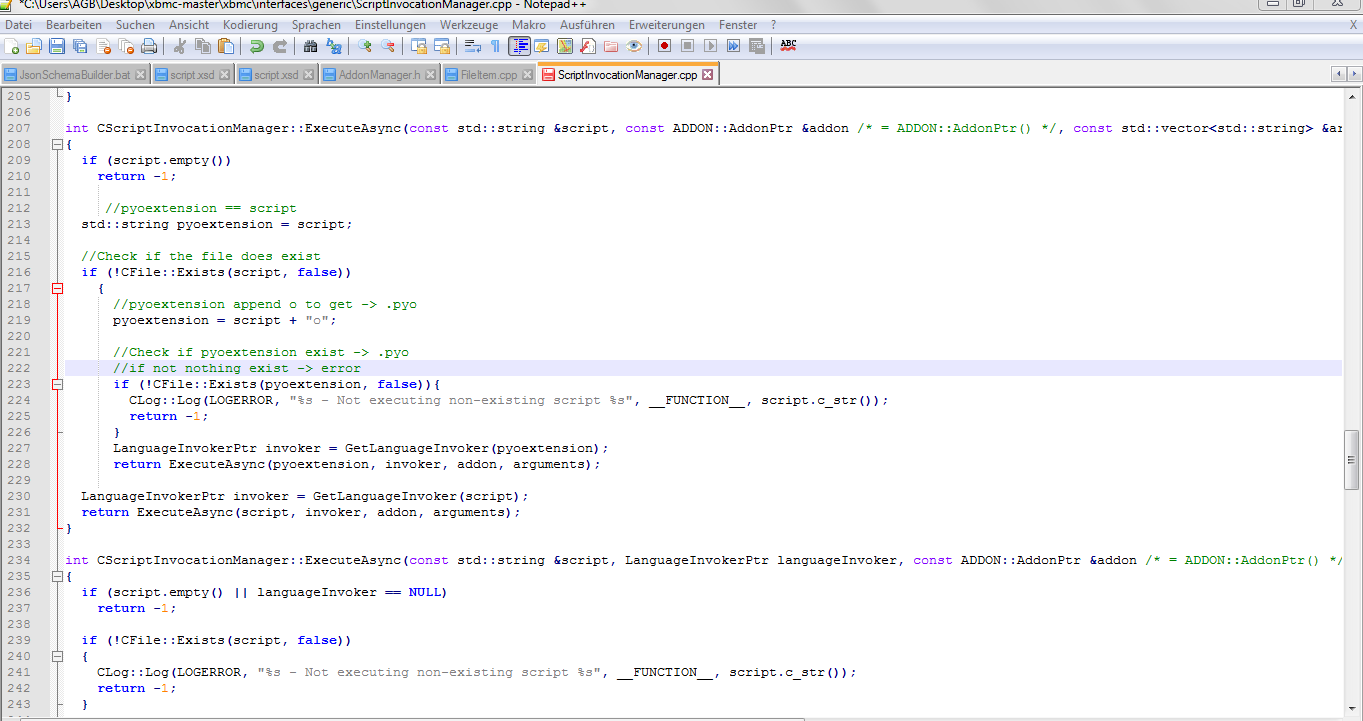Open the Fenster menu
Image resolution: width=1363 pixels, height=721 pixels.
tap(738, 25)
